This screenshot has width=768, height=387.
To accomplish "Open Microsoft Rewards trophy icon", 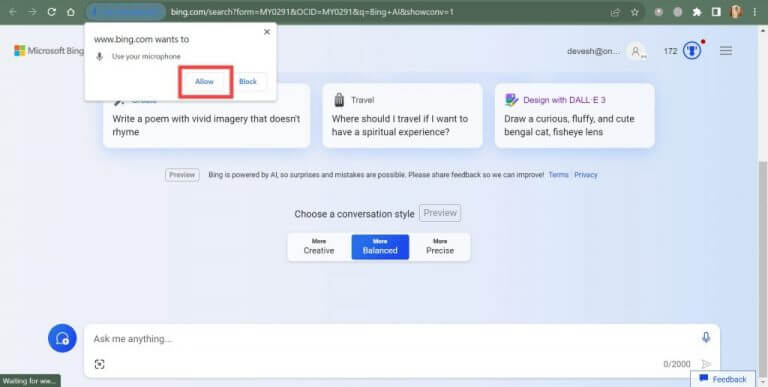I will [692, 50].
